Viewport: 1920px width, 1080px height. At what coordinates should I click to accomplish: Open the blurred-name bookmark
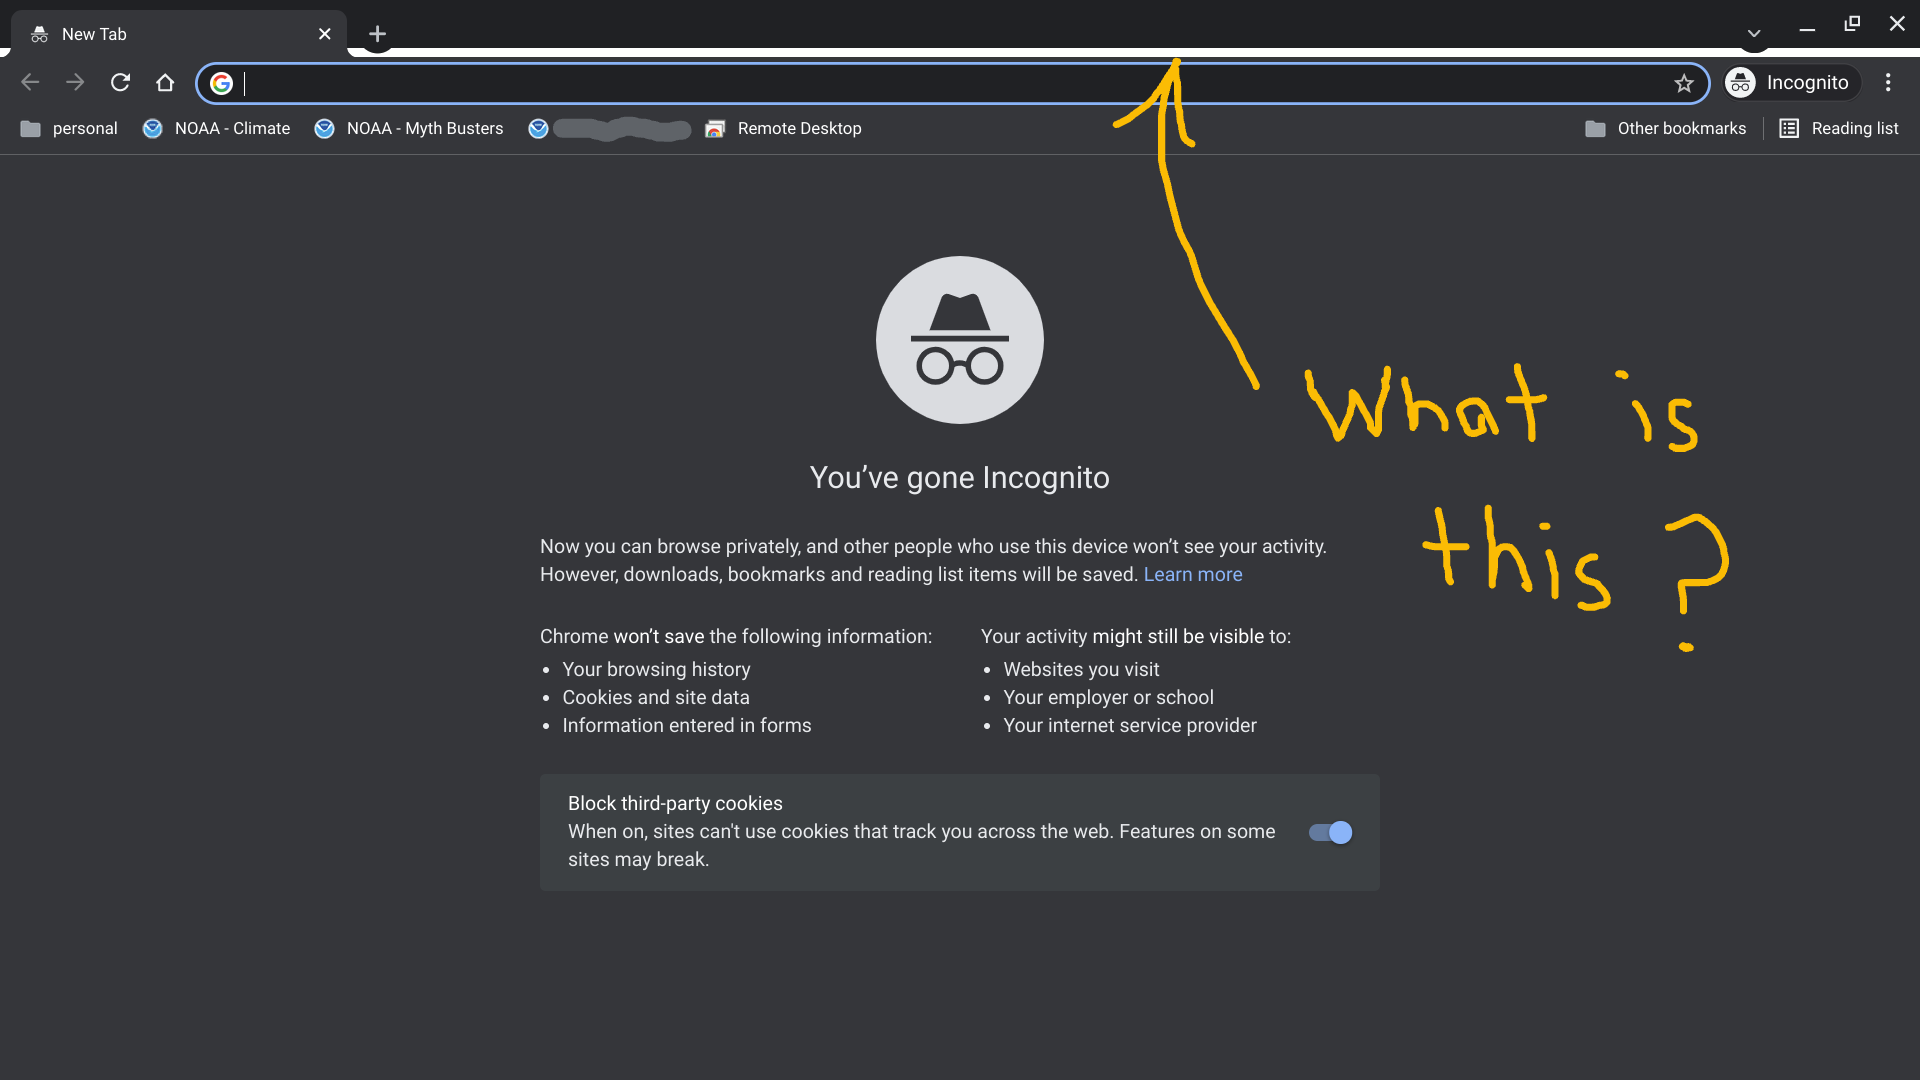[x=609, y=129]
